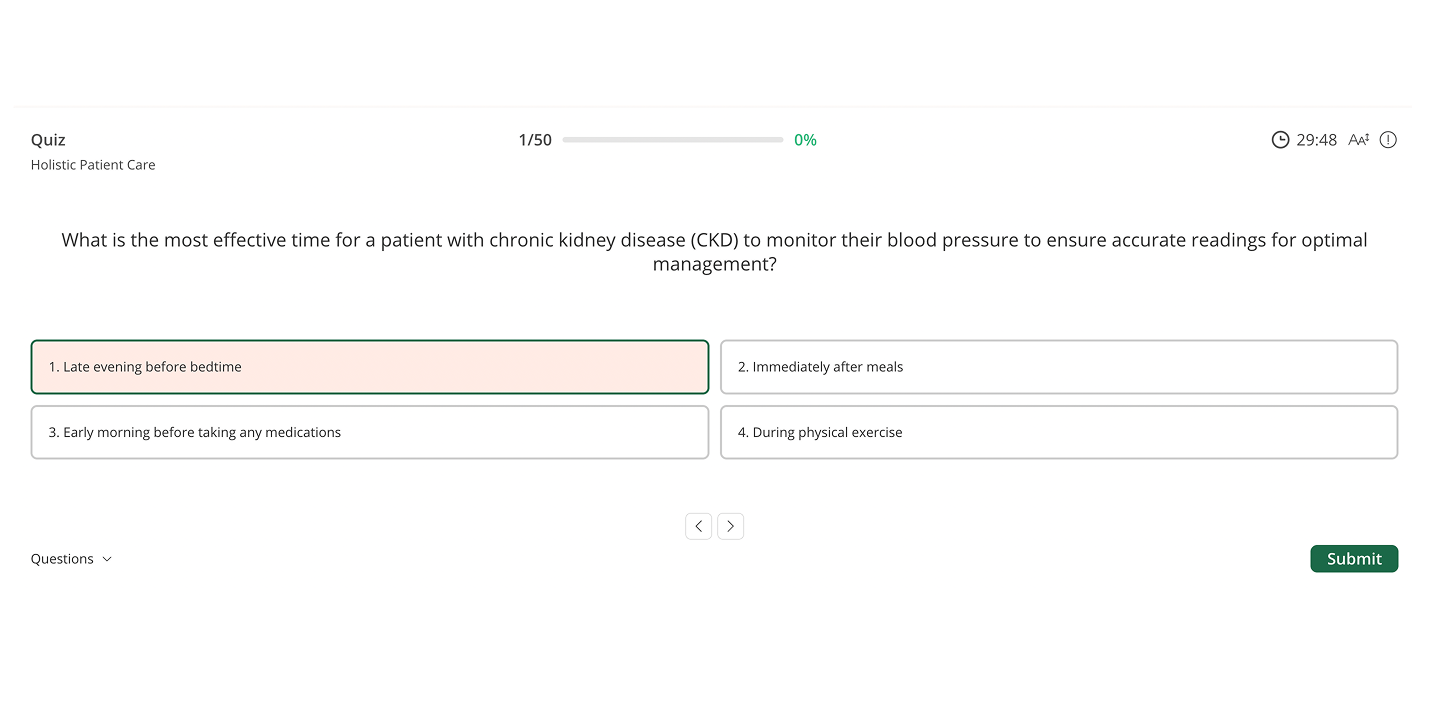This screenshot has width=1430, height=717.
Task: Click the info icon beside the timer
Action: point(1388,140)
